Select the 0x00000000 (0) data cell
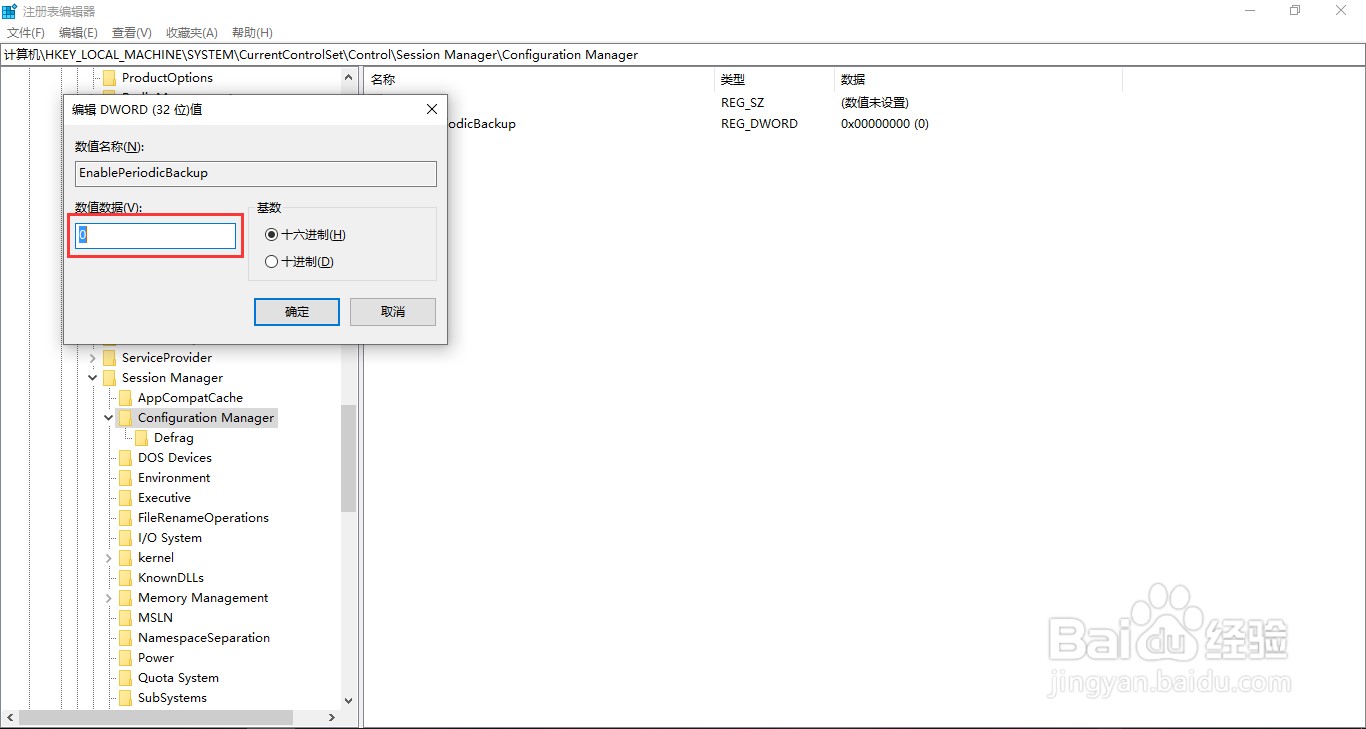1366x729 pixels. (885, 124)
